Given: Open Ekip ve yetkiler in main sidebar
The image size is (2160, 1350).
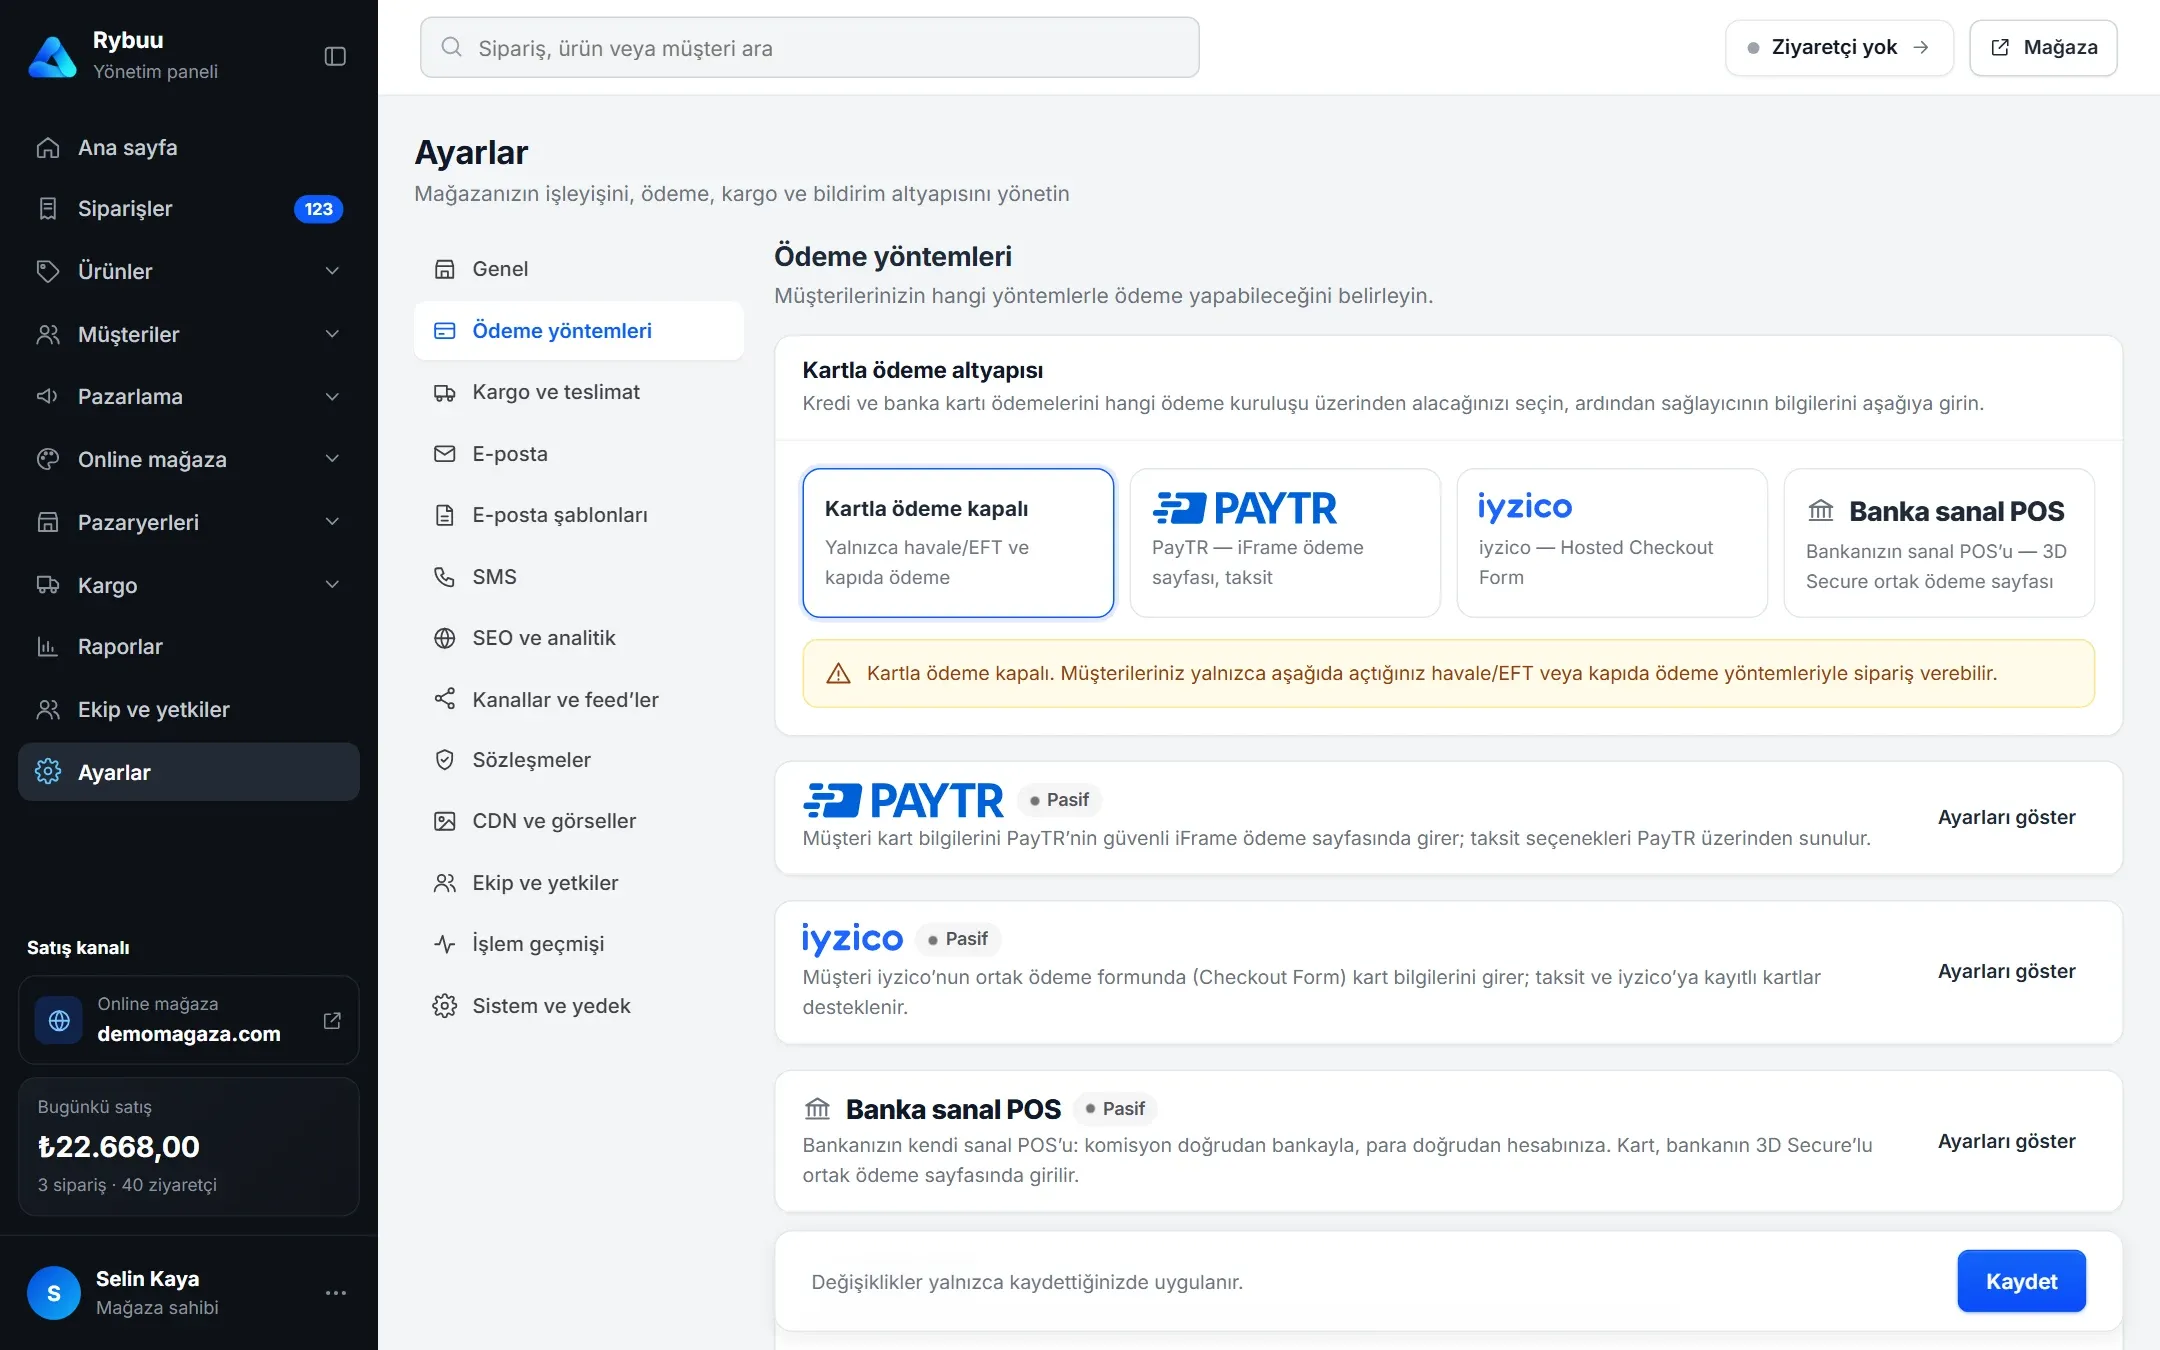Looking at the screenshot, I should 189,710.
